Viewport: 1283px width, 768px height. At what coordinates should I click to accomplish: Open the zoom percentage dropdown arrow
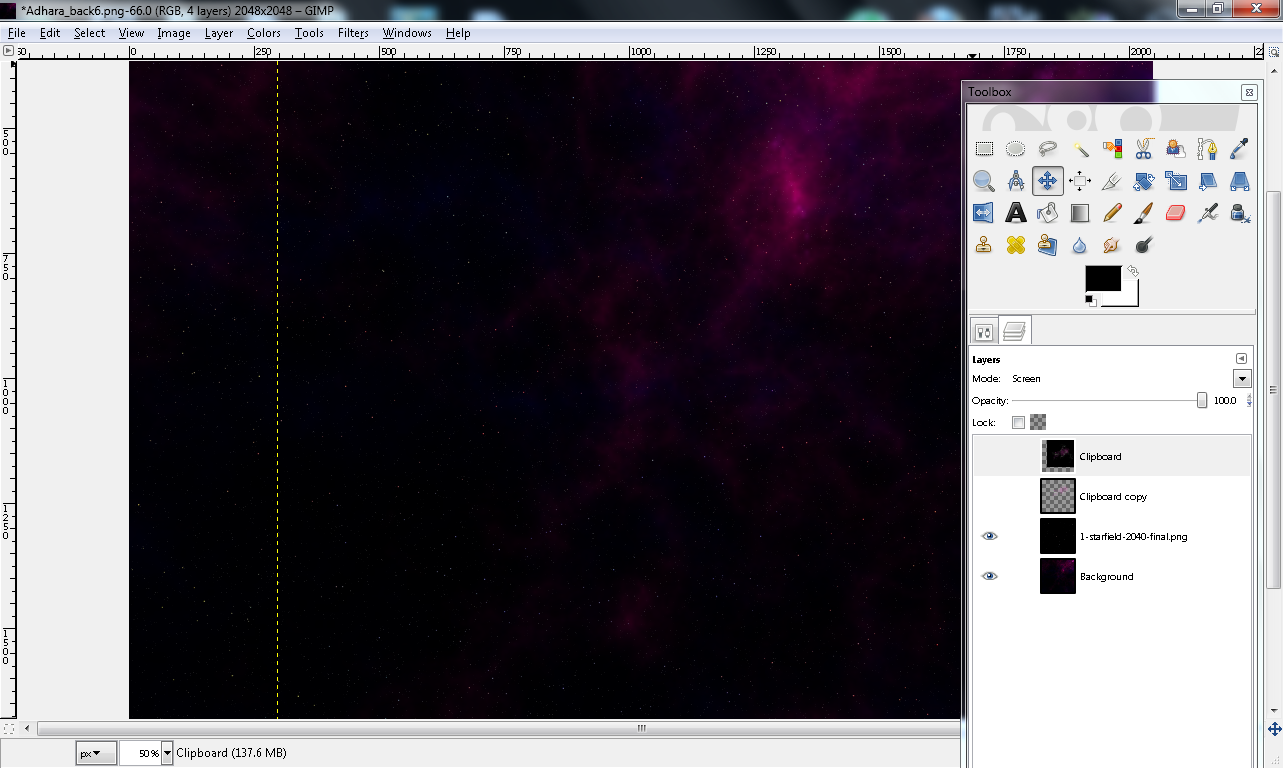click(167, 753)
